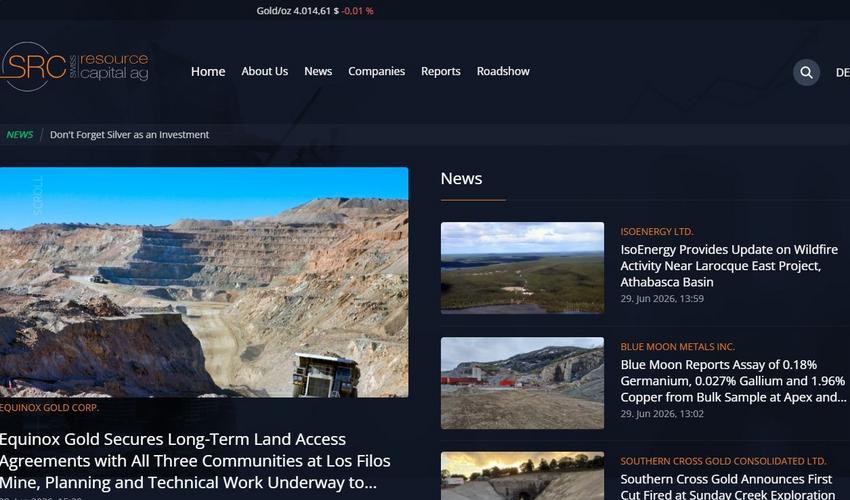
Task: Click the ISOENERGY LTD. company label
Action: [x=657, y=232]
